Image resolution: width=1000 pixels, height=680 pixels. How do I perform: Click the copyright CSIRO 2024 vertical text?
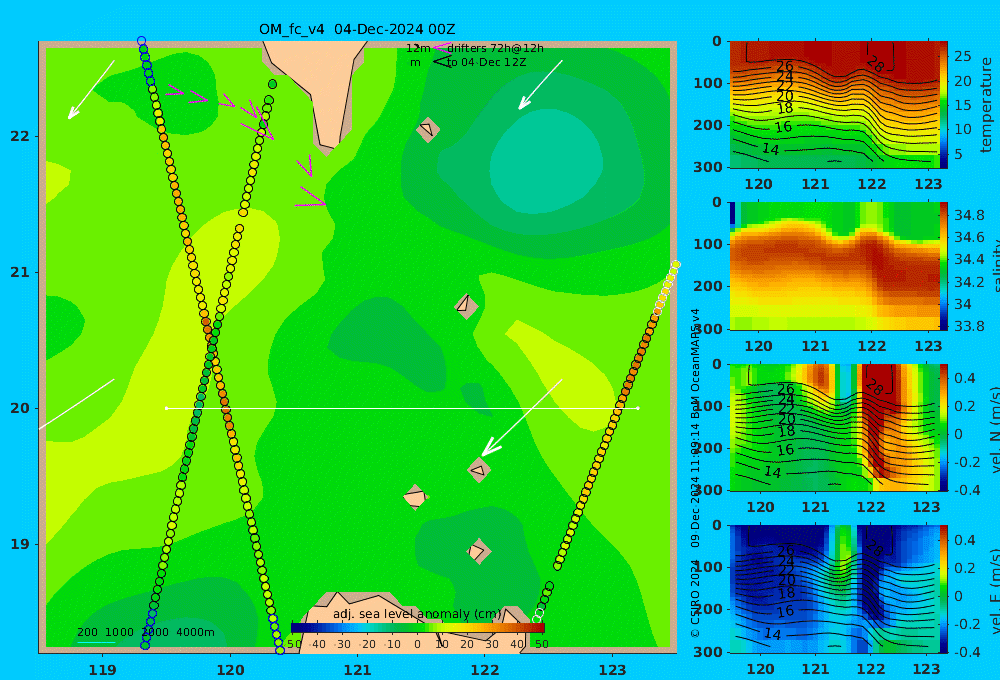[x=695, y=598]
